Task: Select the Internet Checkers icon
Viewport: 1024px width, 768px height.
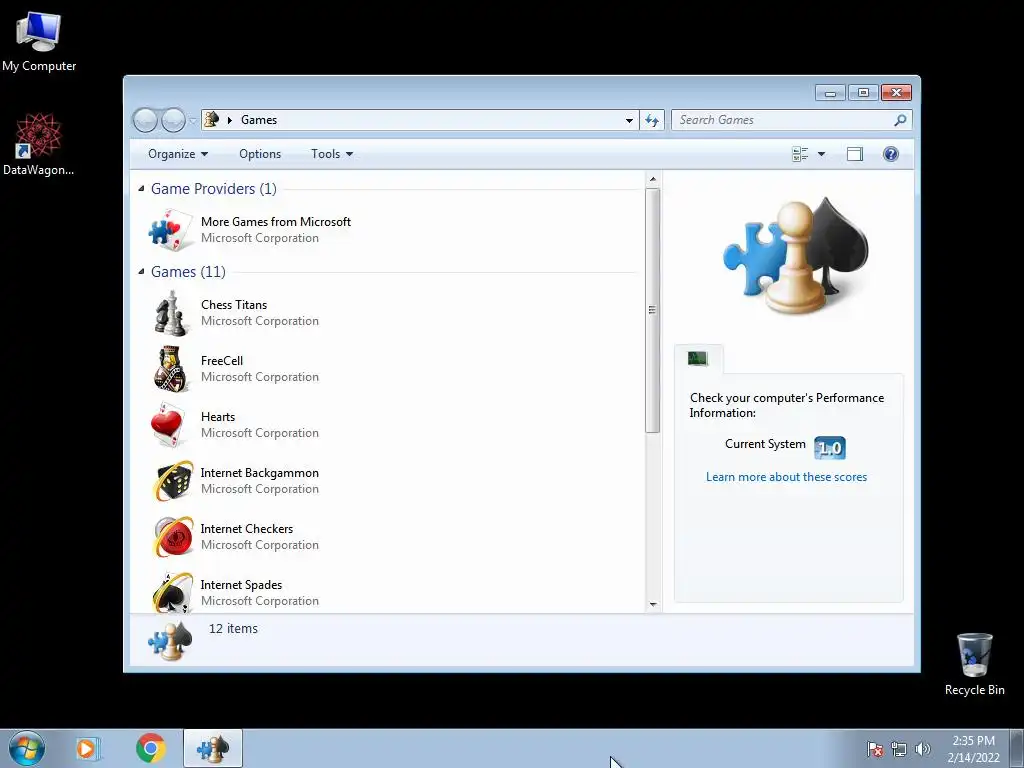Action: pyautogui.click(x=173, y=537)
